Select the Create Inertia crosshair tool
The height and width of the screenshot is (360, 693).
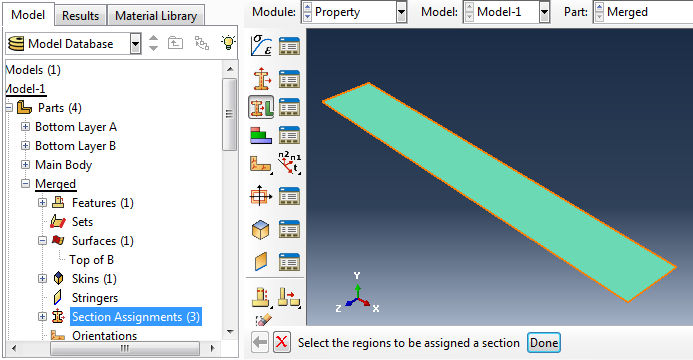pos(261,196)
